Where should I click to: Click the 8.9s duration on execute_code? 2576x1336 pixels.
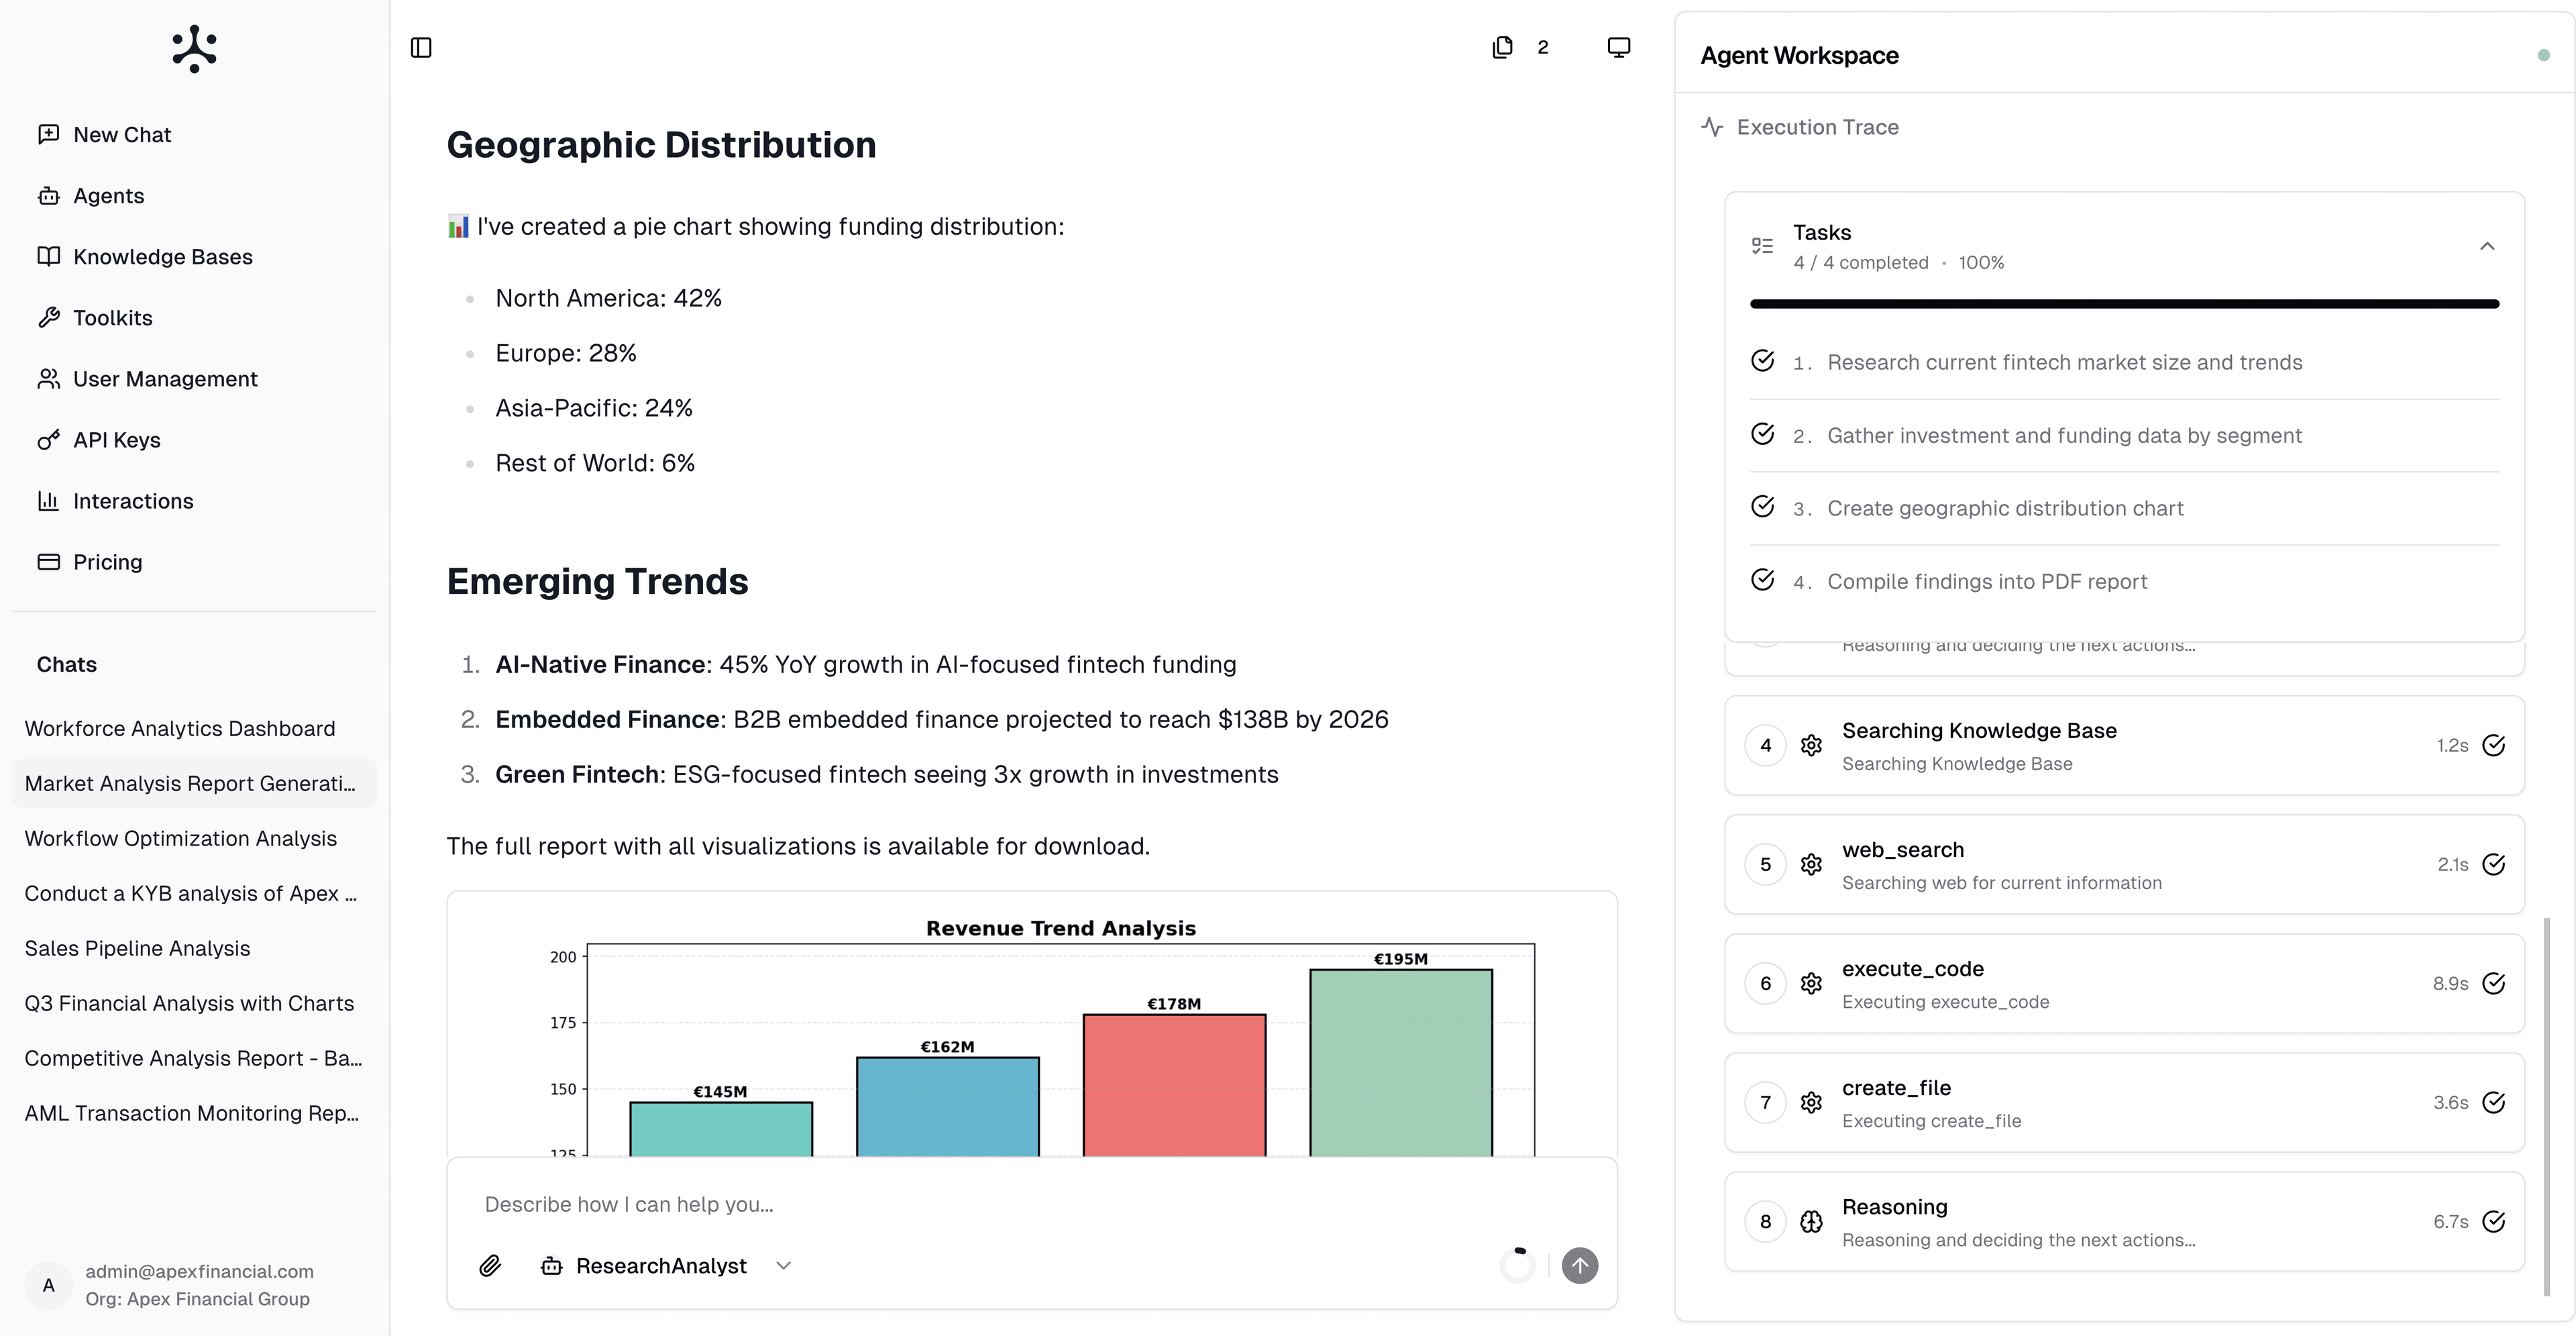(2450, 984)
